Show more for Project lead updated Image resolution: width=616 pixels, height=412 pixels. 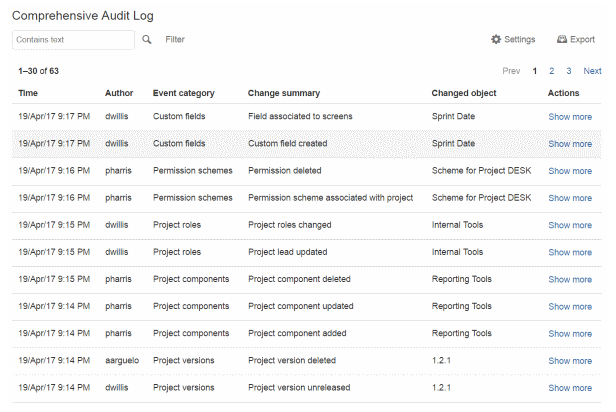click(570, 252)
